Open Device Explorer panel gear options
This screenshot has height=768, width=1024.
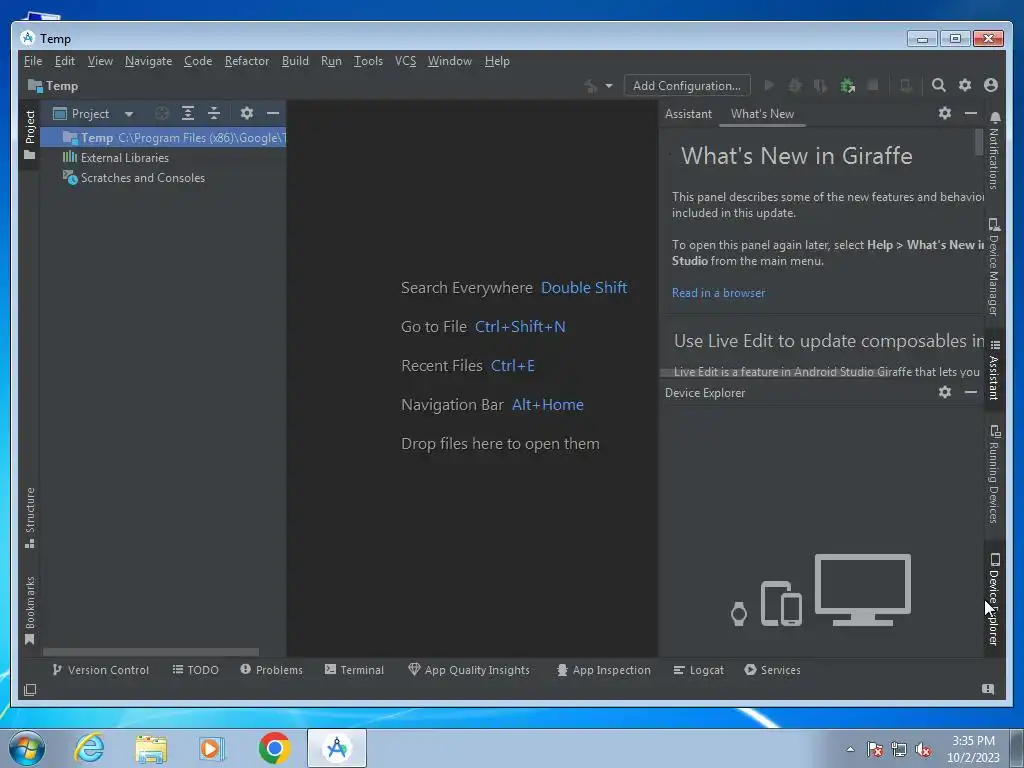[945, 392]
